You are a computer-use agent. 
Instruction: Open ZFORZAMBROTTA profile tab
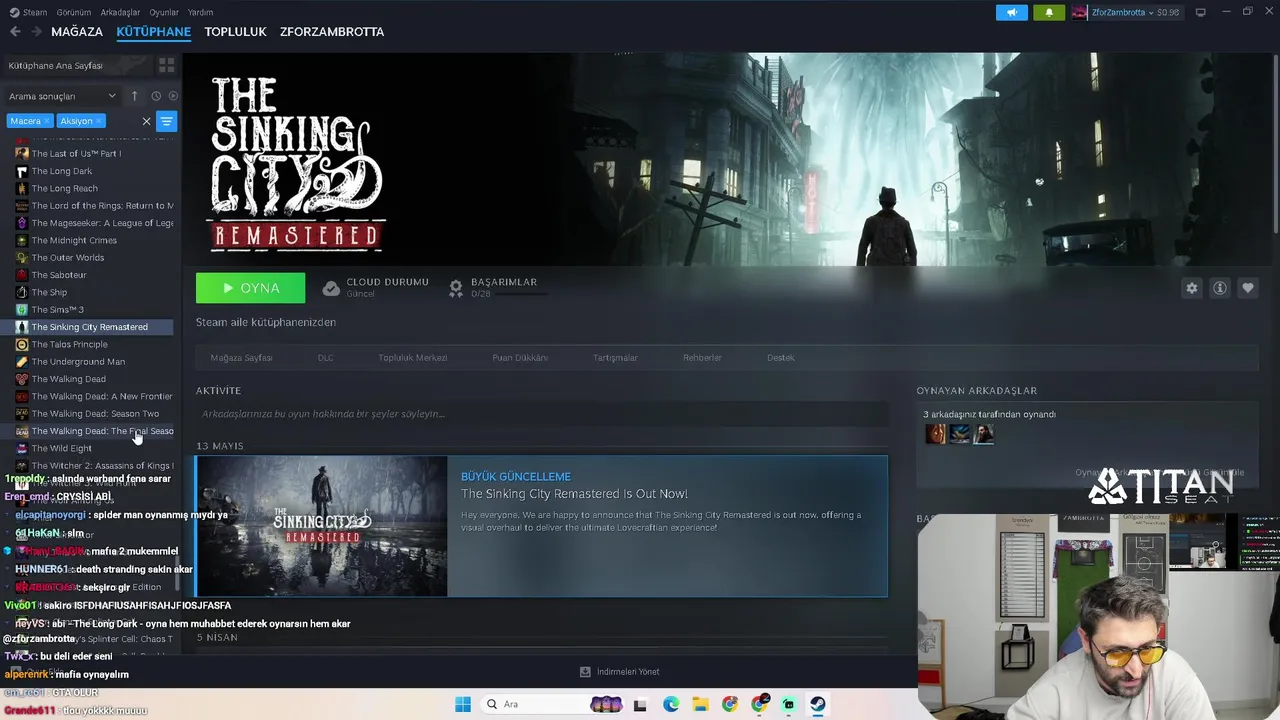click(x=332, y=32)
